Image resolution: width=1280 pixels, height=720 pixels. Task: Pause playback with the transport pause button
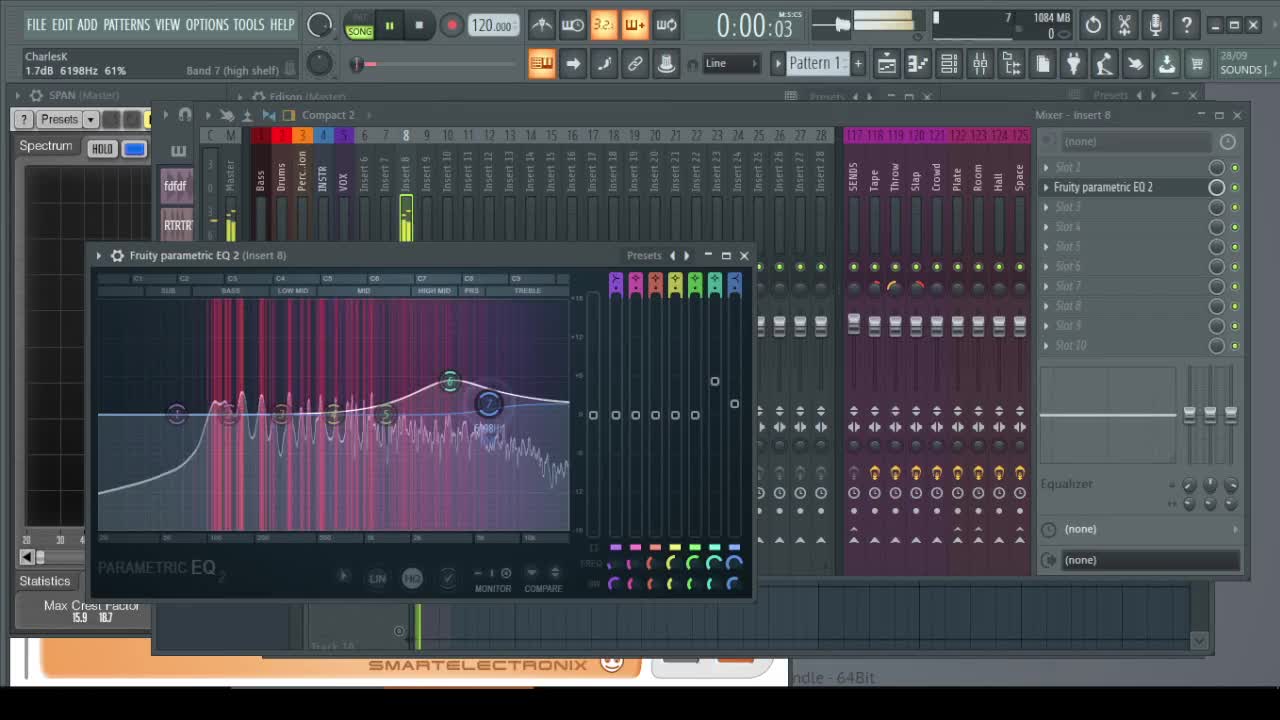tap(389, 25)
